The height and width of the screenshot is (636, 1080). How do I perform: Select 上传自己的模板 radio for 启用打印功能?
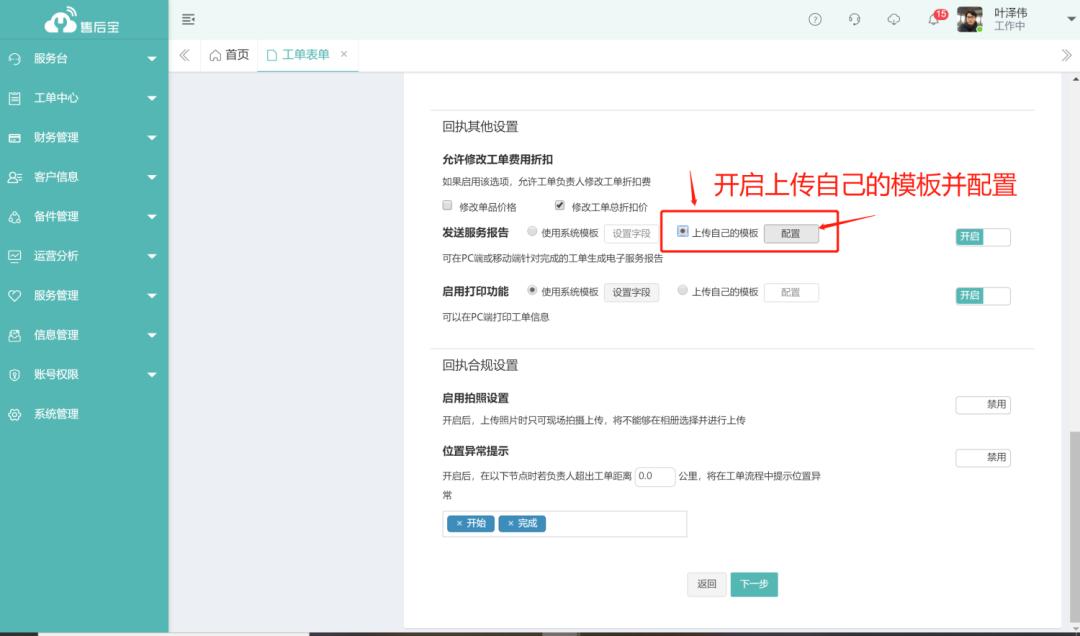[682, 291]
